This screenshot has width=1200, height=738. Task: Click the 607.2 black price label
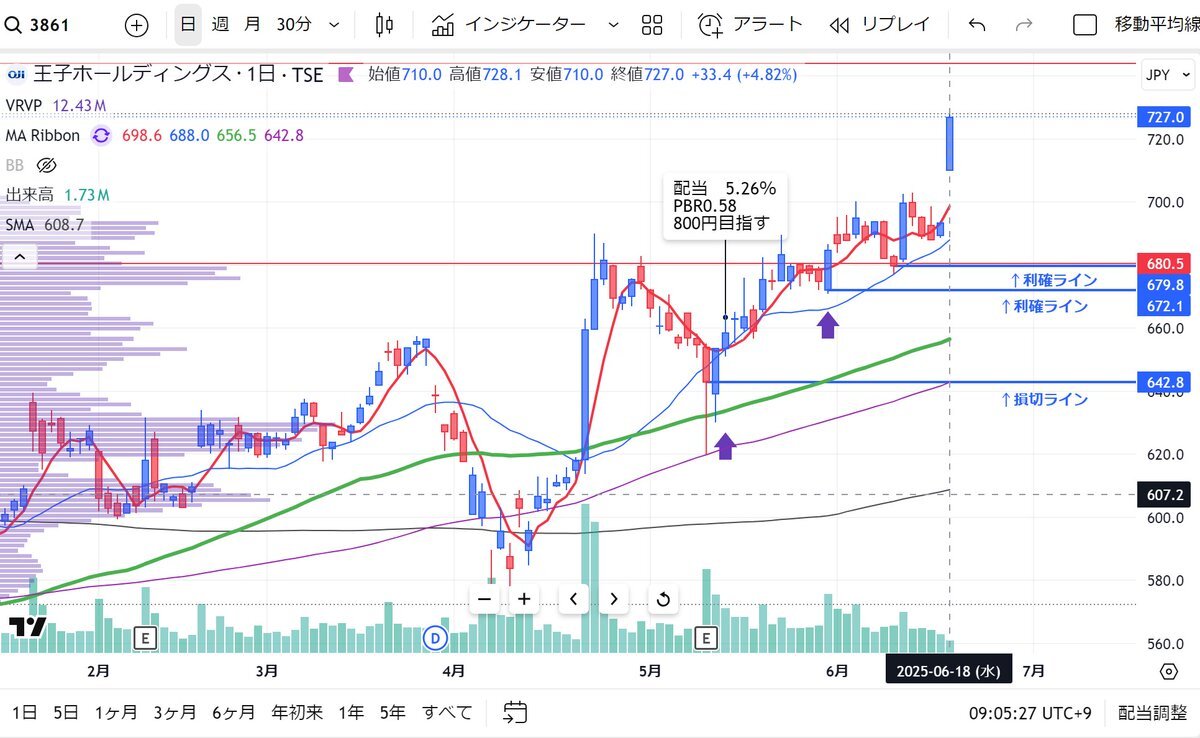point(1163,494)
